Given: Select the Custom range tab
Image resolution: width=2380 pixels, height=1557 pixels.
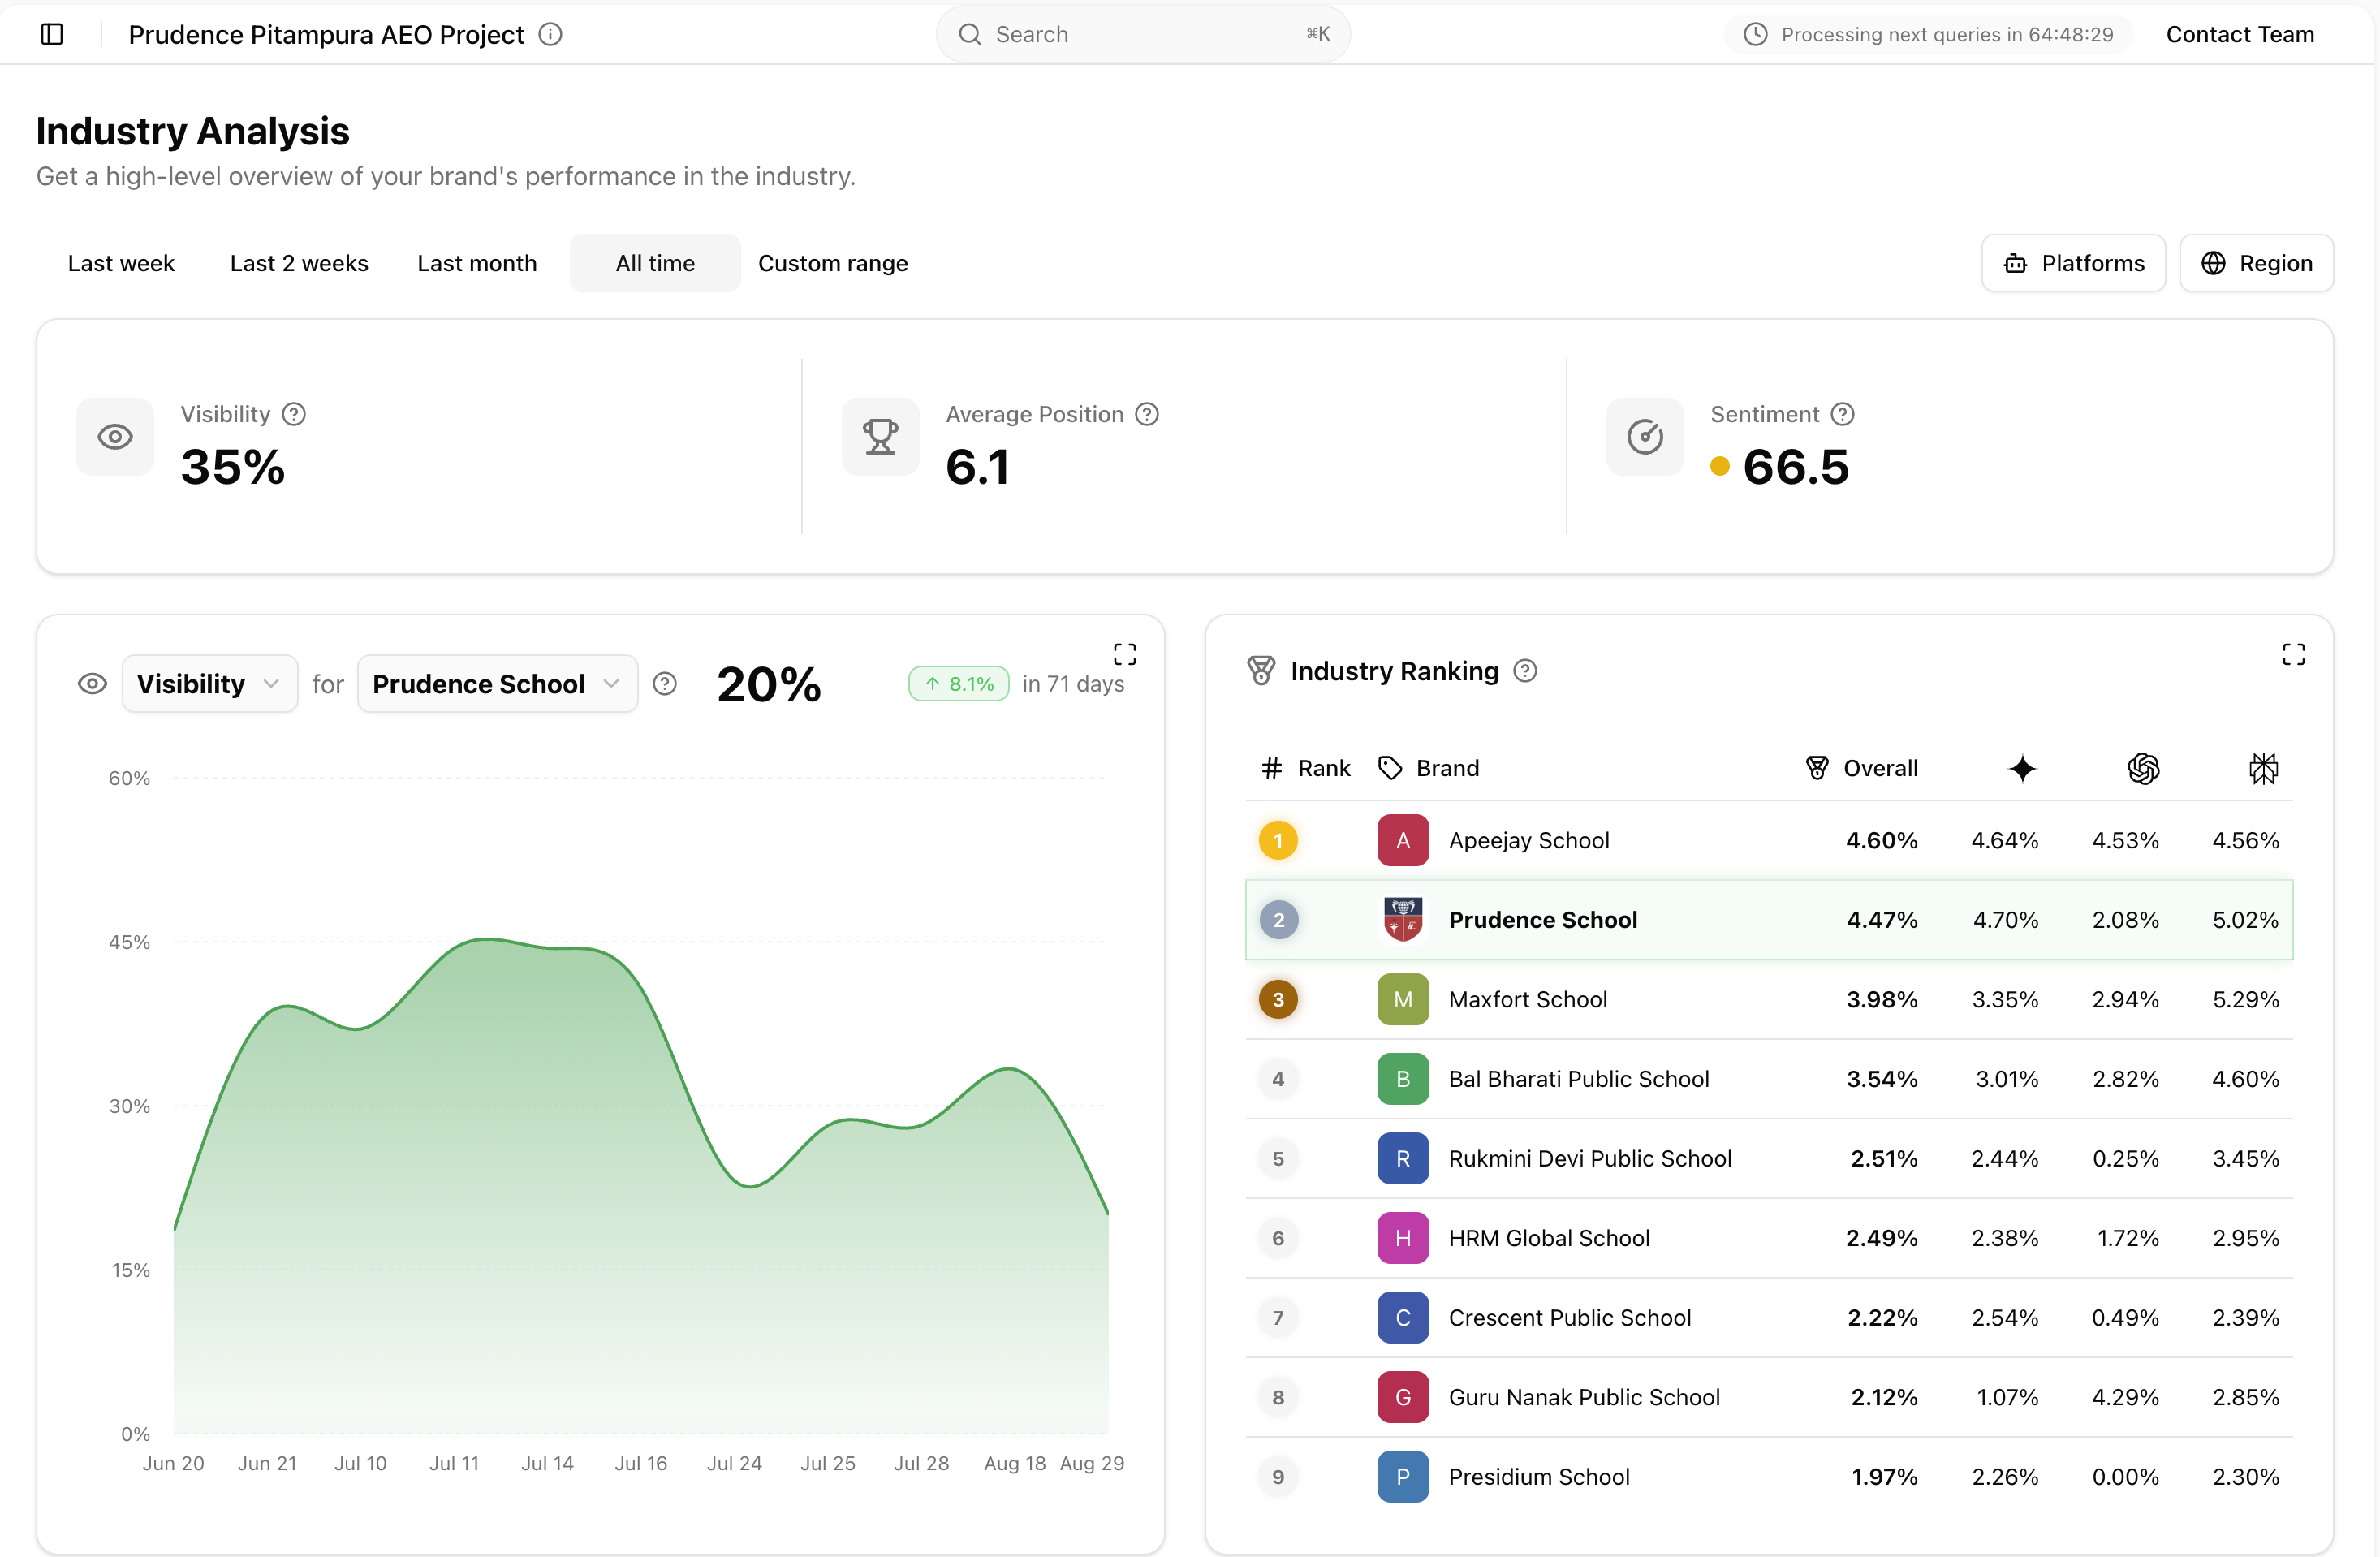Looking at the screenshot, I should click(833, 263).
